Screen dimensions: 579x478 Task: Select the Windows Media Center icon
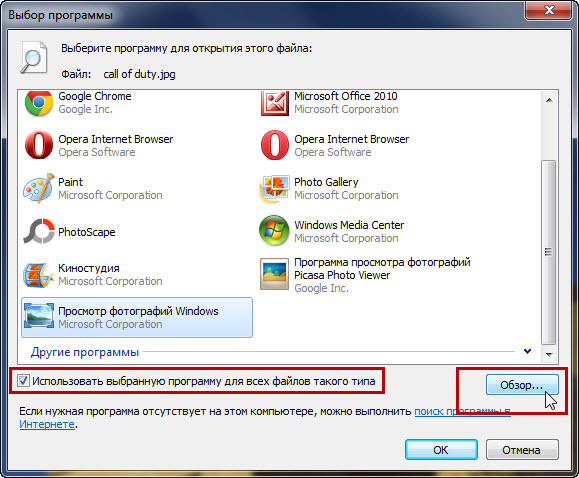pyautogui.click(x=274, y=231)
